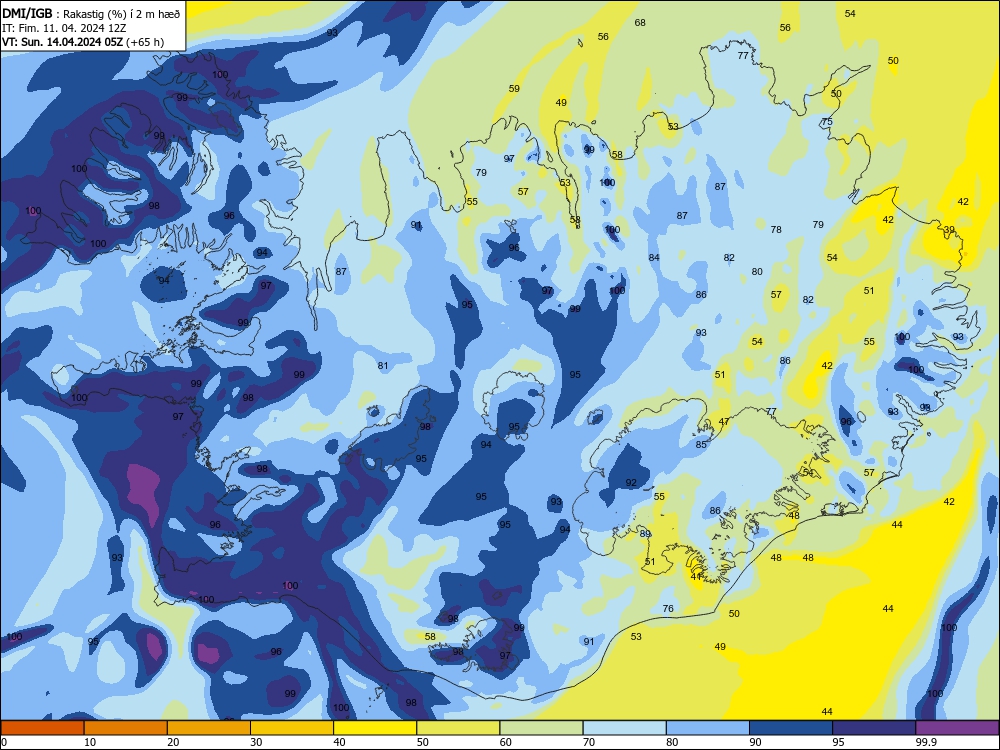
Task: Select the dark blue 90–95 legend swatch
Action: tap(791, 728)
